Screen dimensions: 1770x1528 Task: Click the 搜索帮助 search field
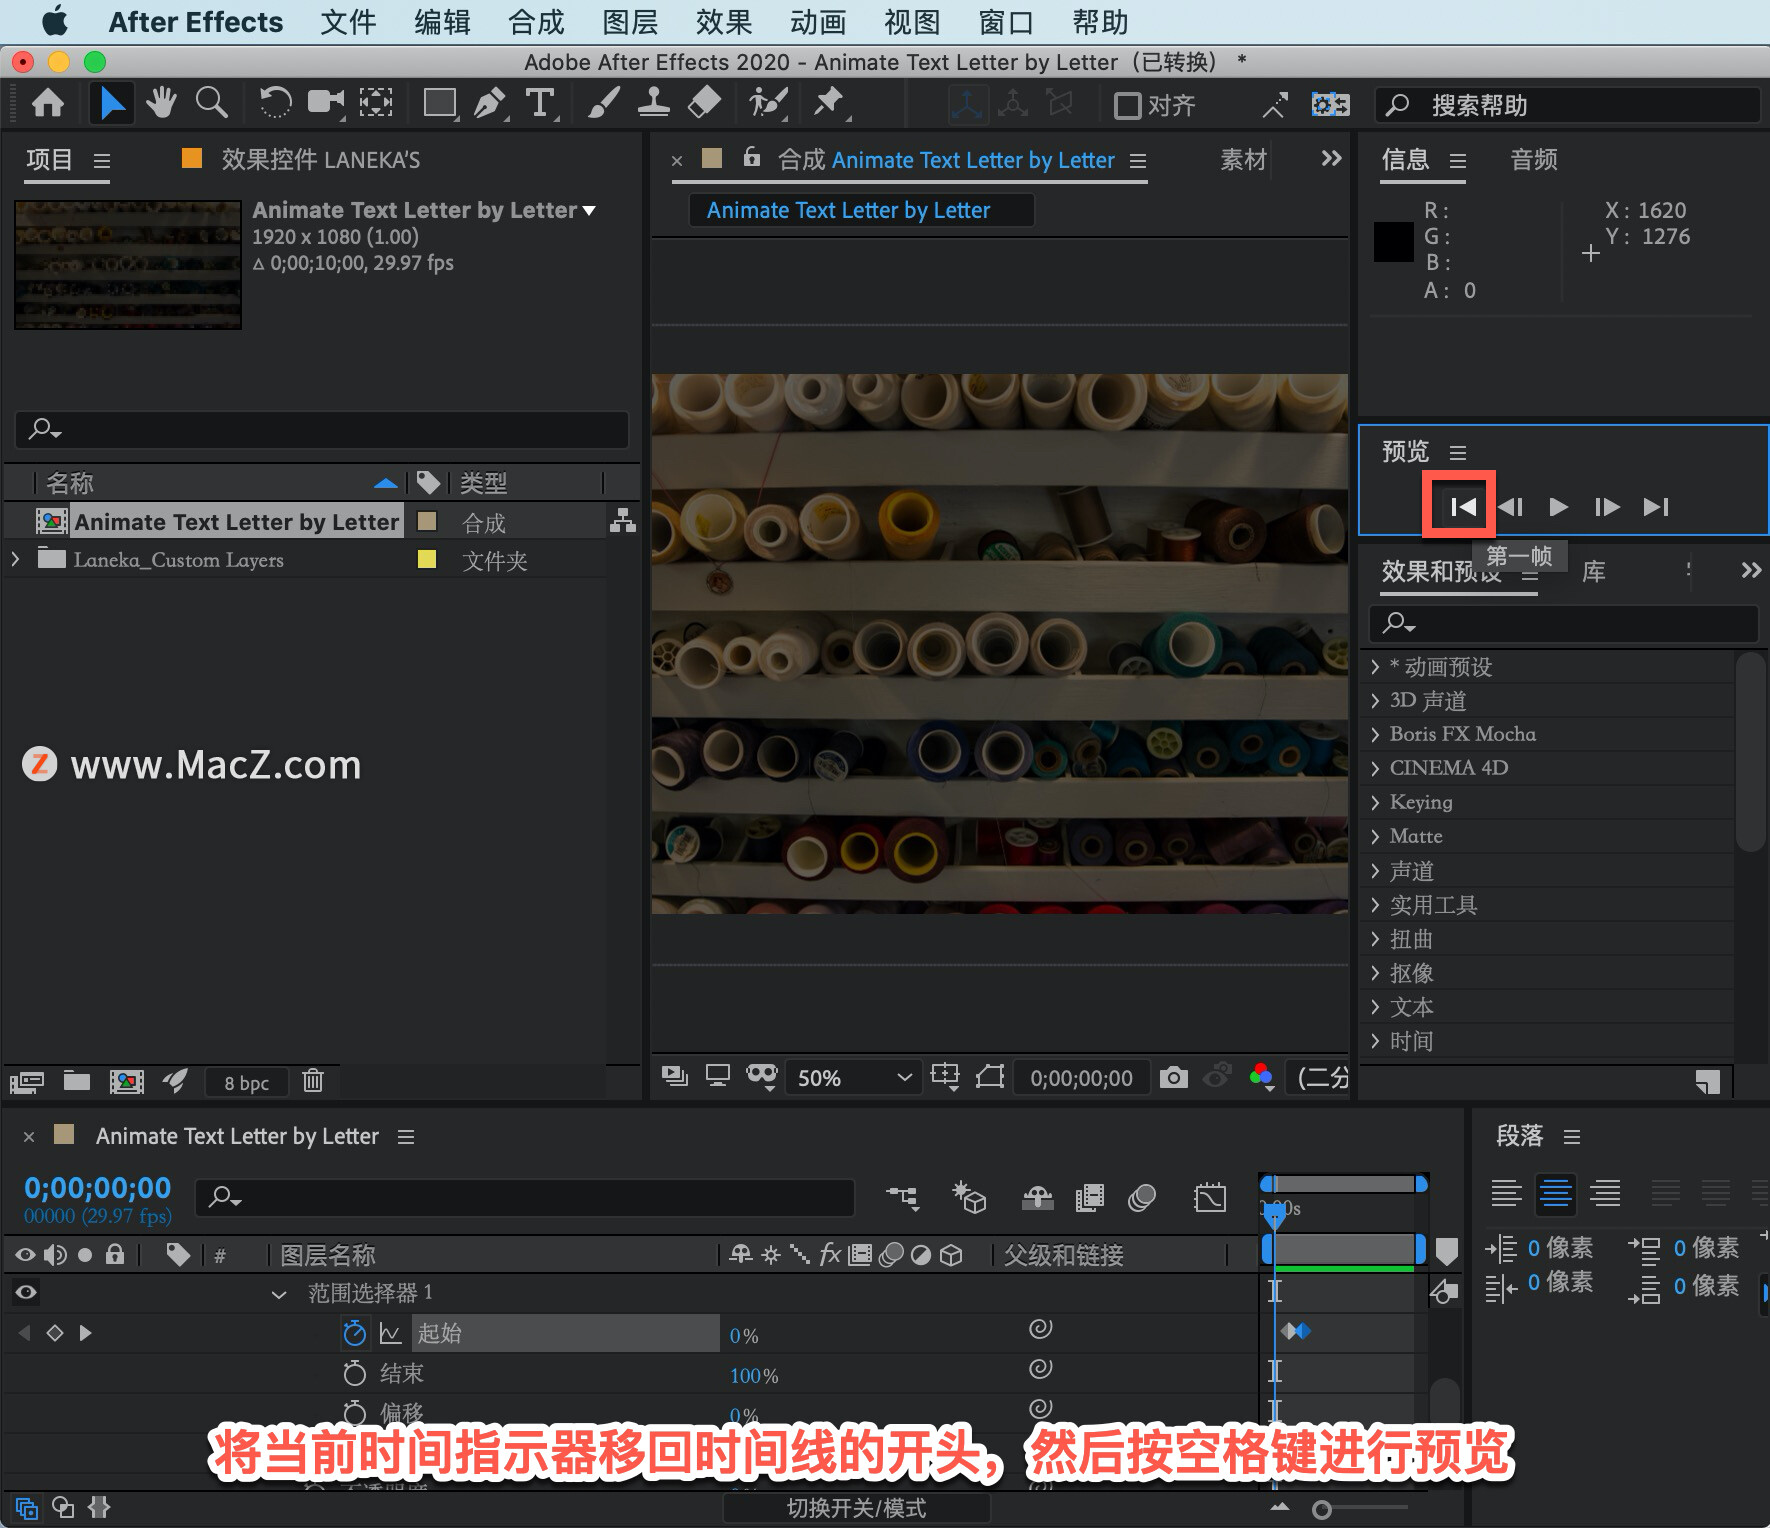coord(1568,105)
